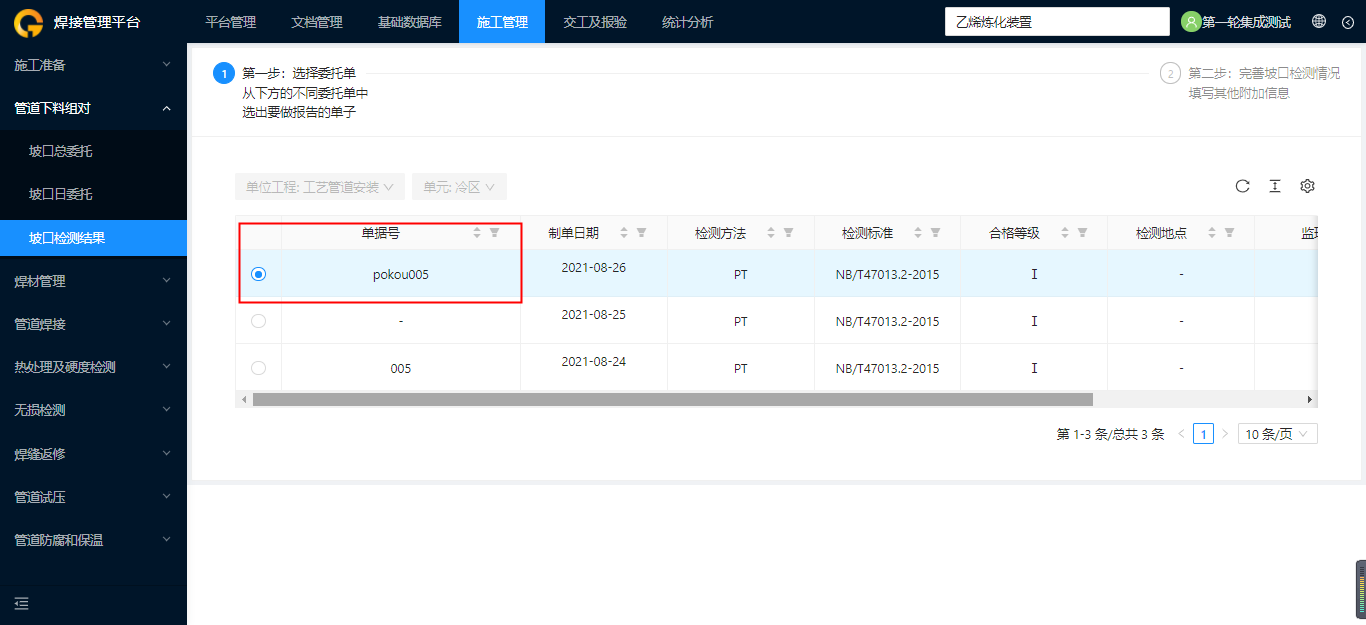The height and width of the screenshot is (625, 1366).
Task: Expand 热处理及硬度检测 sidebar section
Action: 93,367
